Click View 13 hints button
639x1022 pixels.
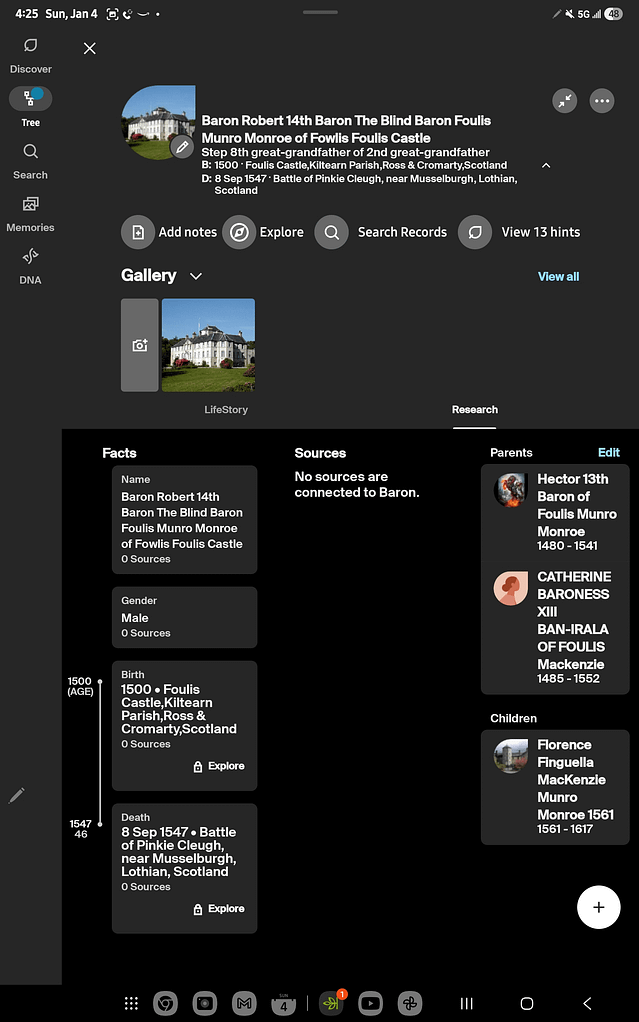[520, 232]
